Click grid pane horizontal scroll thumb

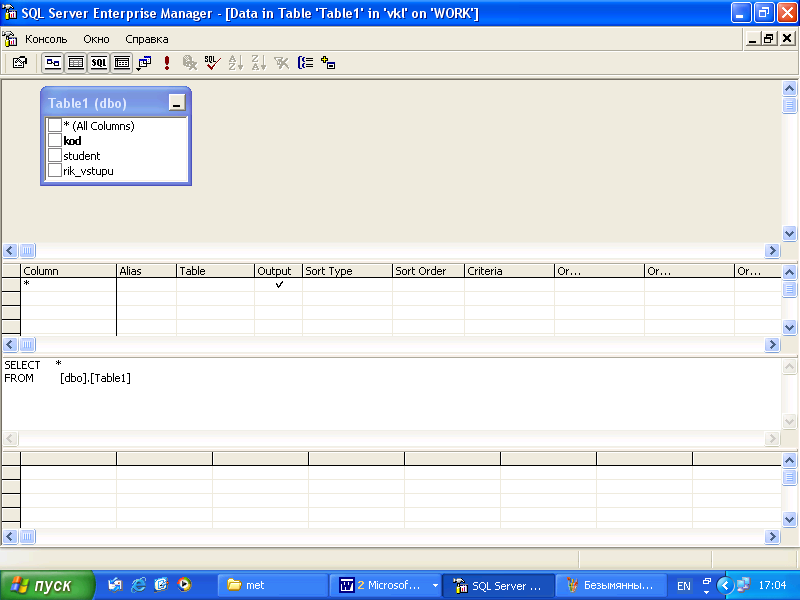[28, 344]
